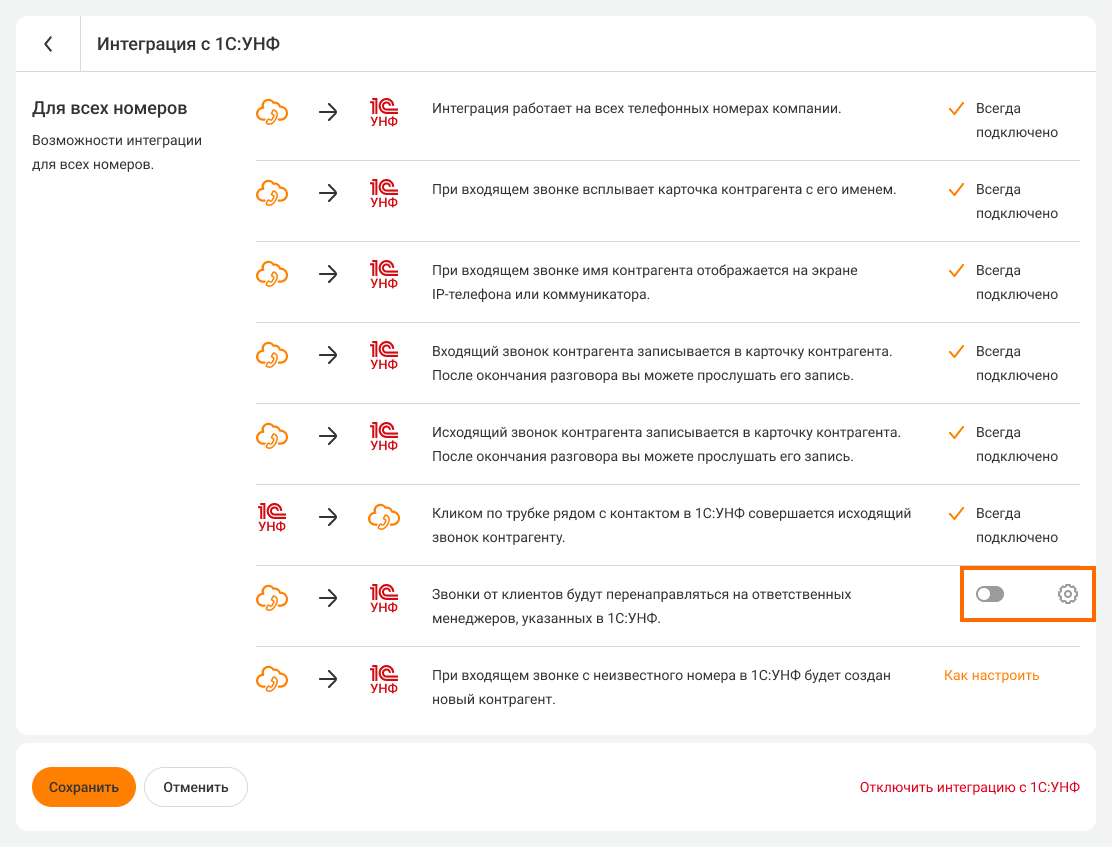The image size is (1112, 847).
Task: Click checkmark on outgoing call recording row
Action: tap(956, 432)
